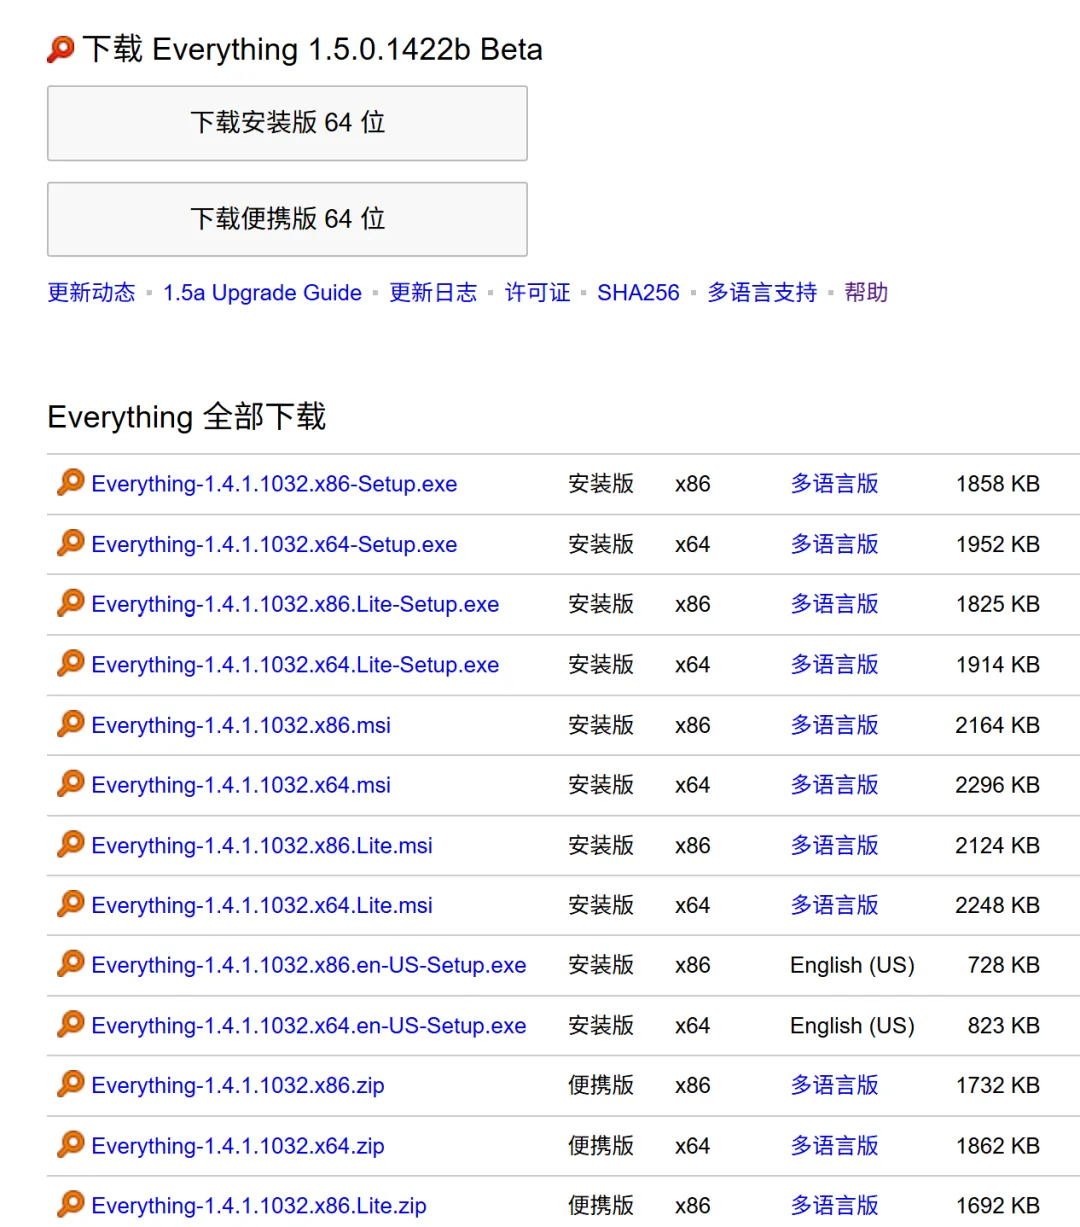
Task: Click 多语言版 in the x64-Setup.exe row
Action: click(834, 545)
